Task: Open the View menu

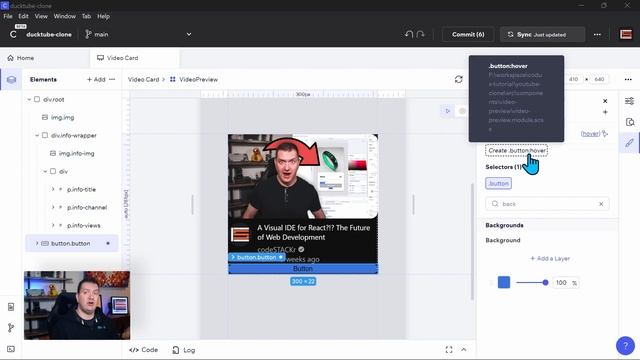Action: pos(41,16)
